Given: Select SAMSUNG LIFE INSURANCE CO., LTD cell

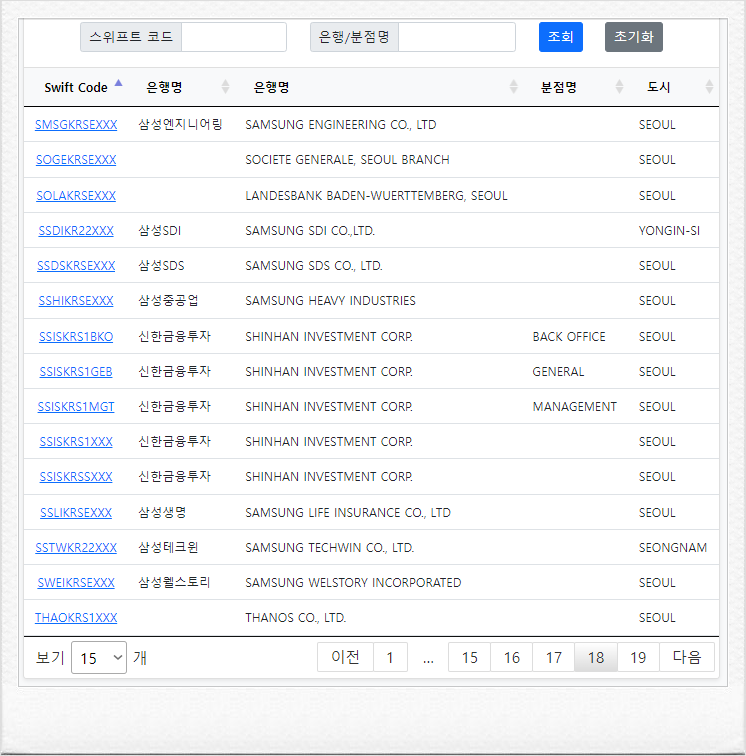Looking at the screenshot, I should [x=348, y=513].
